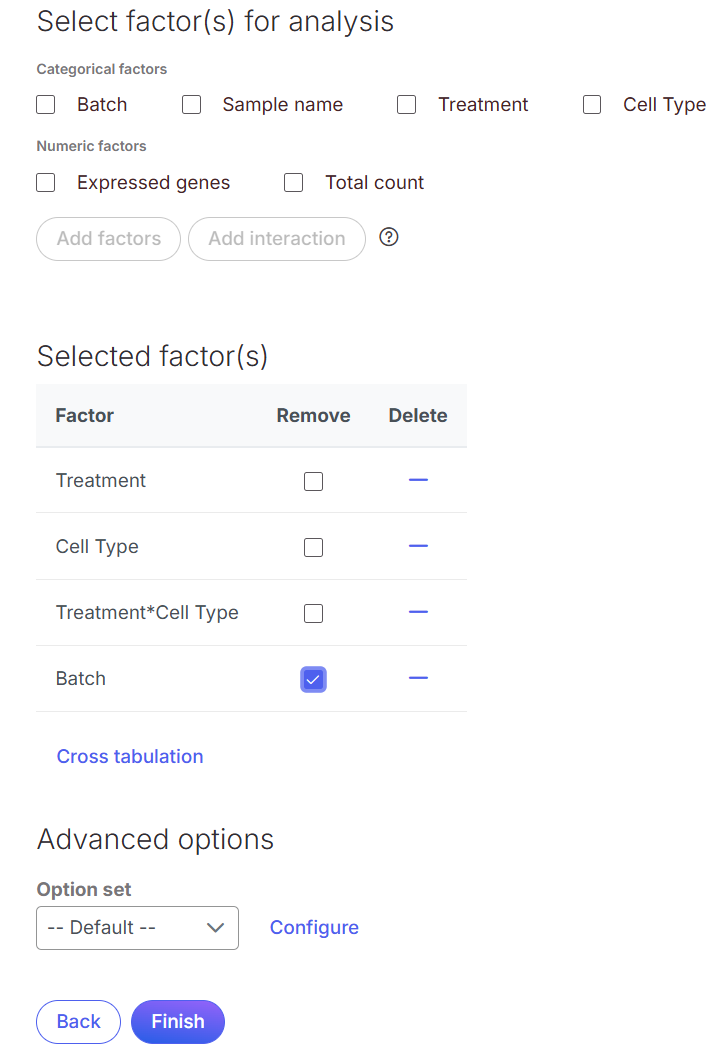Check the Expressed genes numeric factor
This screenshot has height=1061, width=725.
pos(46,183)
